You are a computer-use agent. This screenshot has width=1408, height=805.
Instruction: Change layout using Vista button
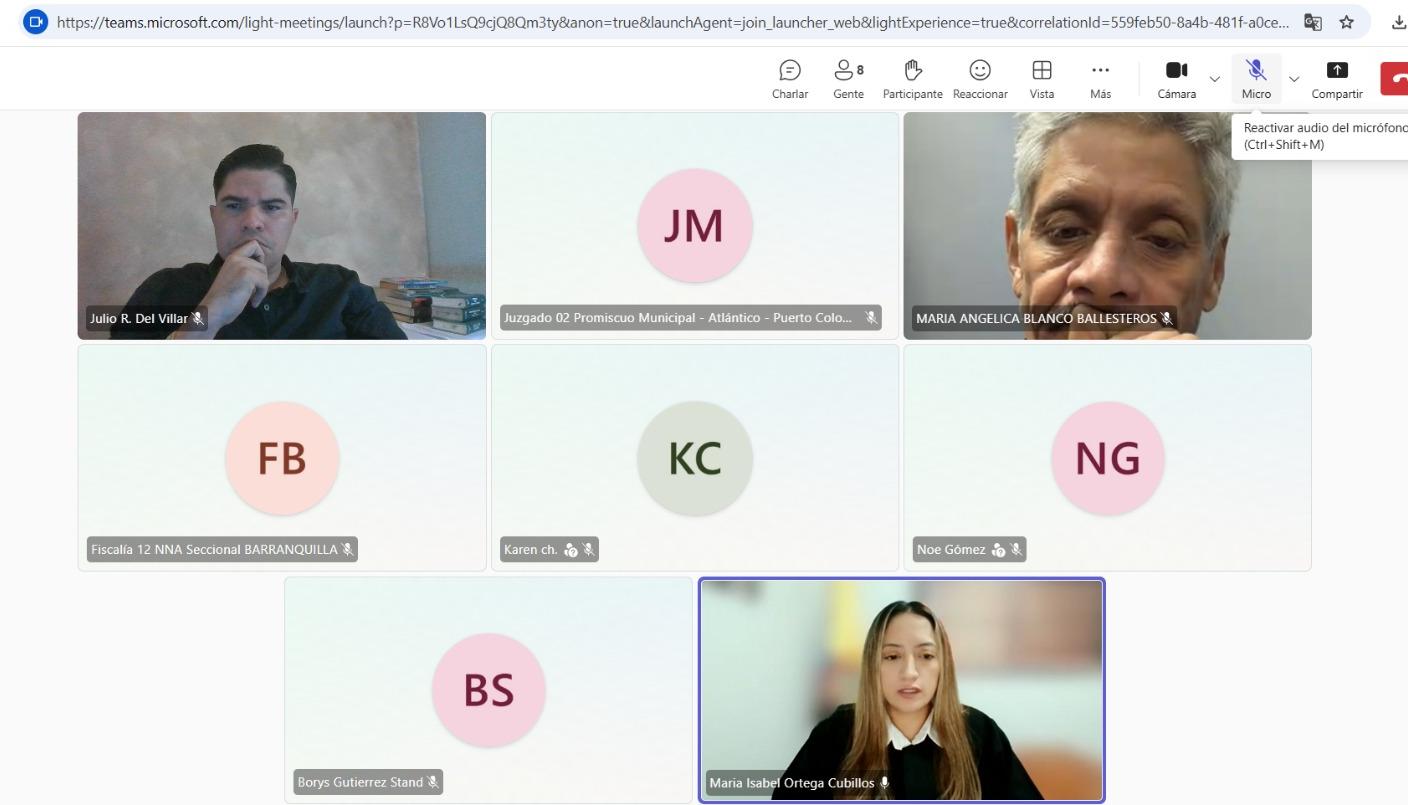click(x=1042, y=79)
